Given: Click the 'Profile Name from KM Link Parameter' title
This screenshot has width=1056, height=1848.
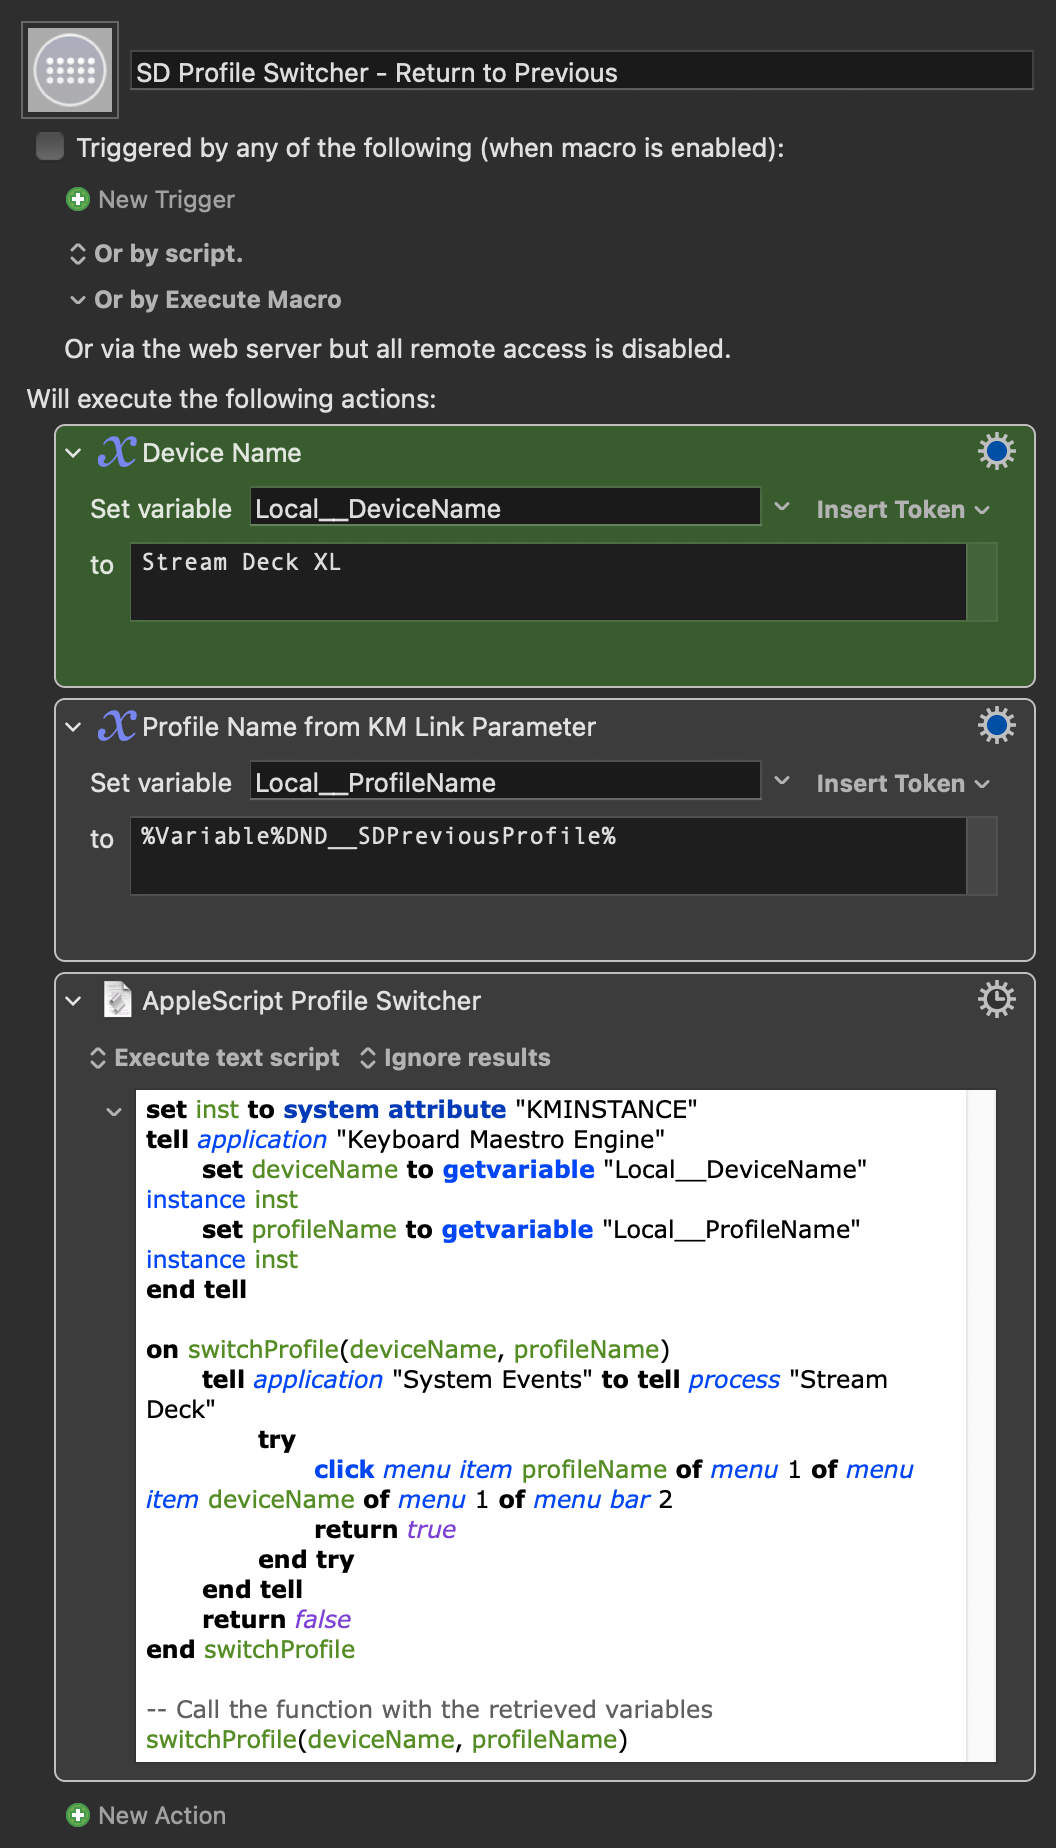Looking at the screenshot, I should coord(369,727).
